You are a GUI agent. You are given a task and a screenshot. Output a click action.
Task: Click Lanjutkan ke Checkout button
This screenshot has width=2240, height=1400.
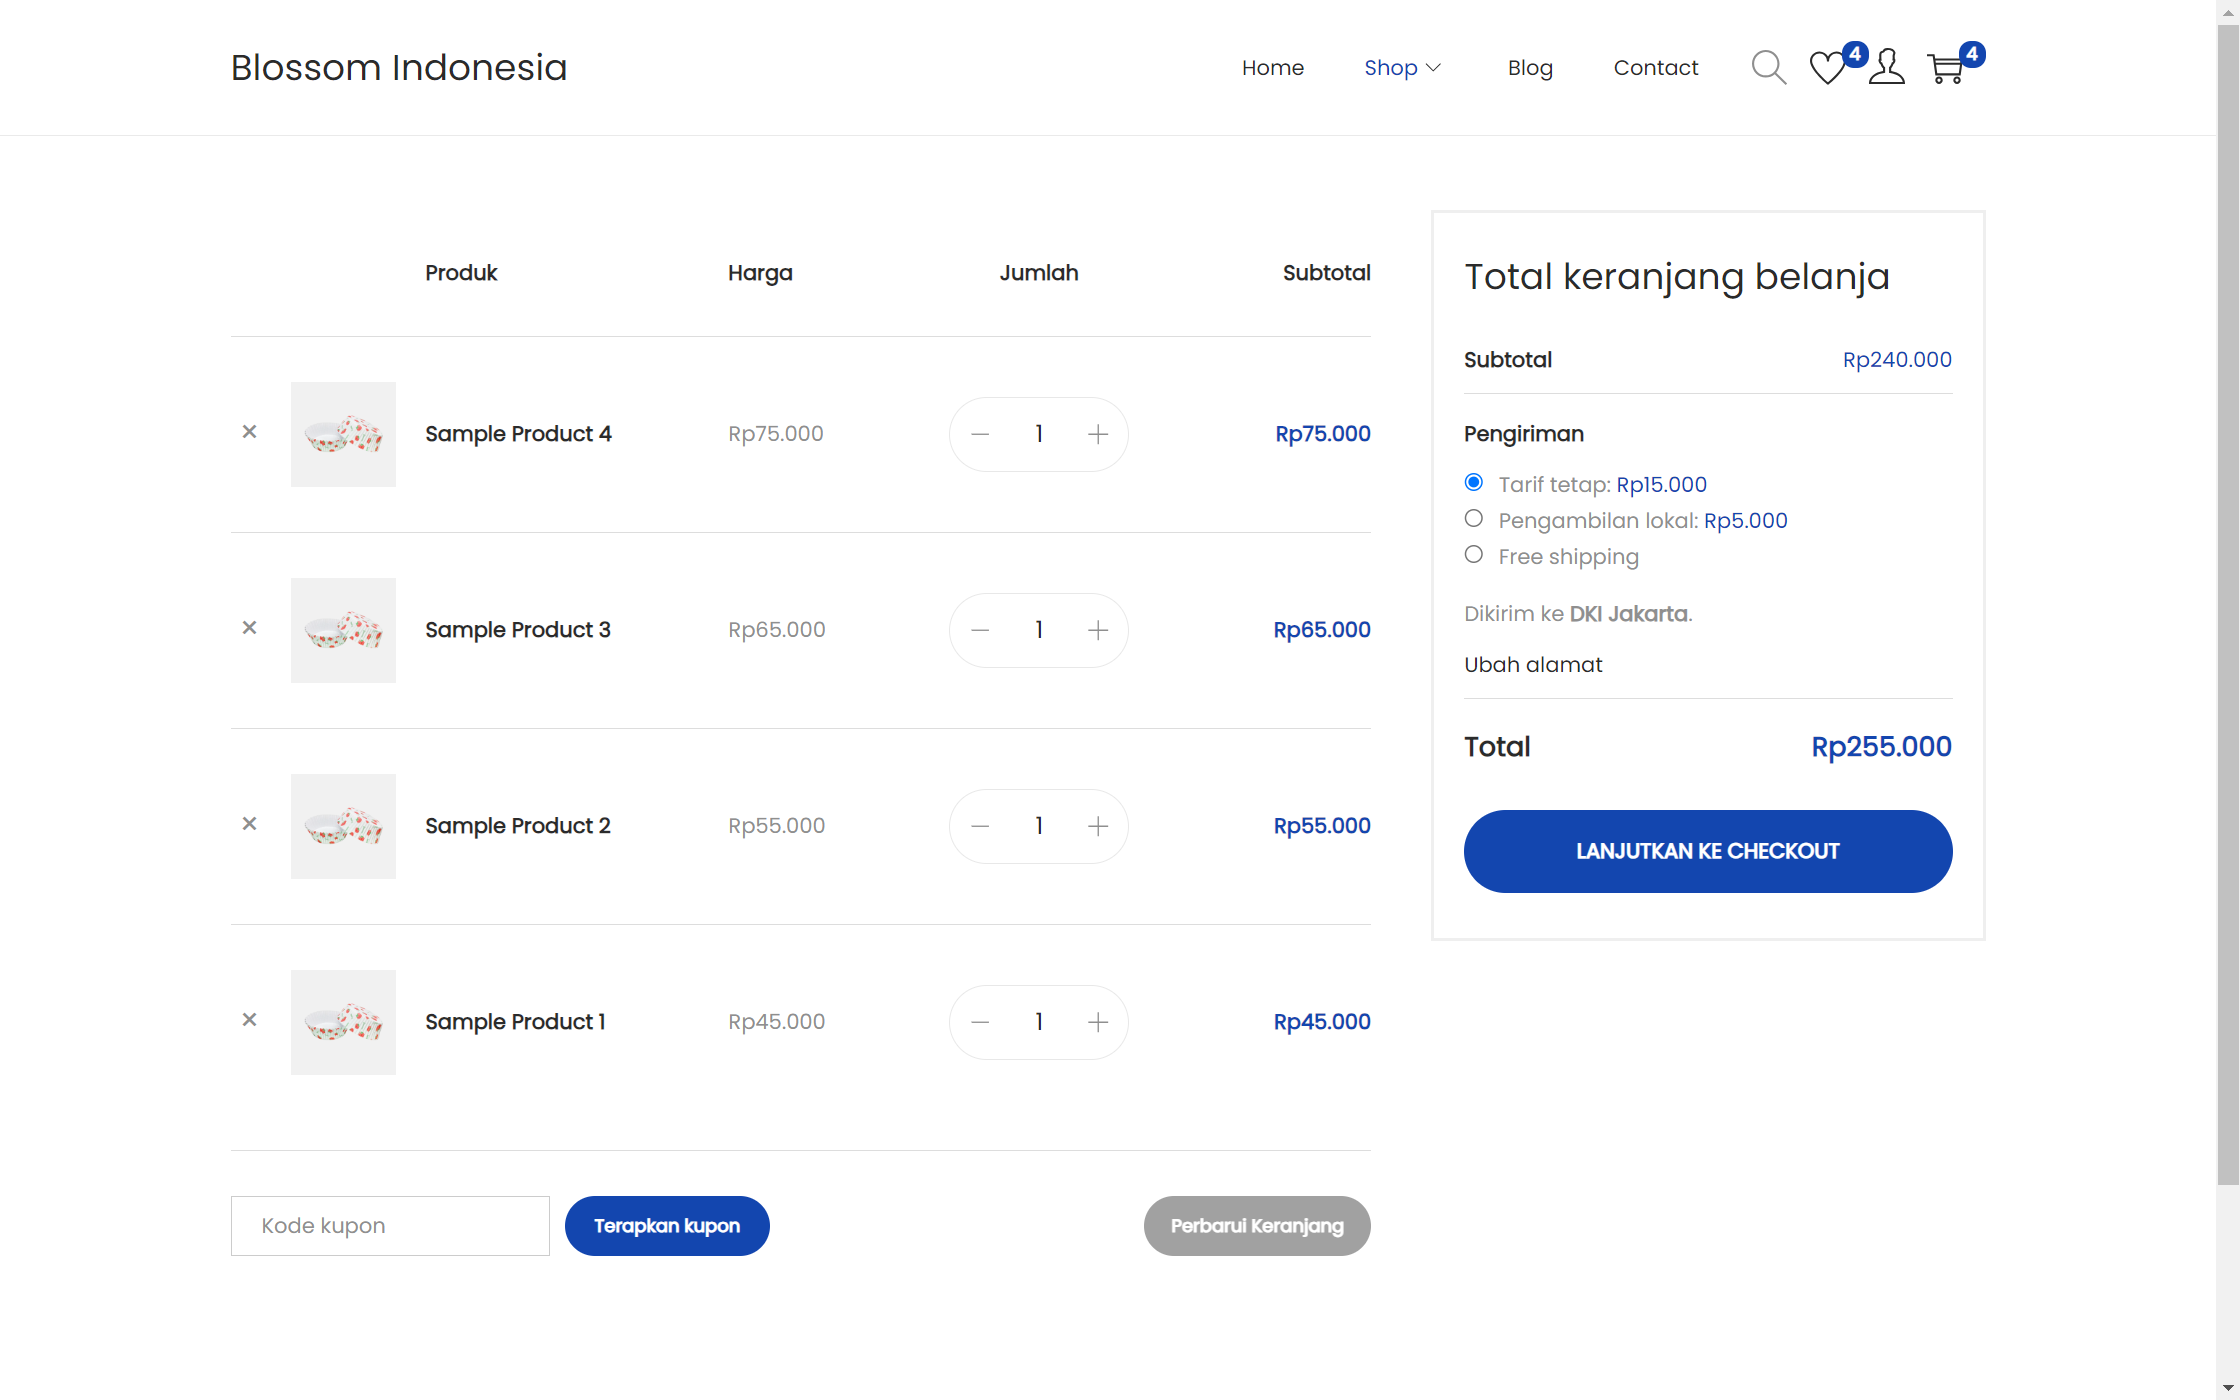pos(1708,851)
